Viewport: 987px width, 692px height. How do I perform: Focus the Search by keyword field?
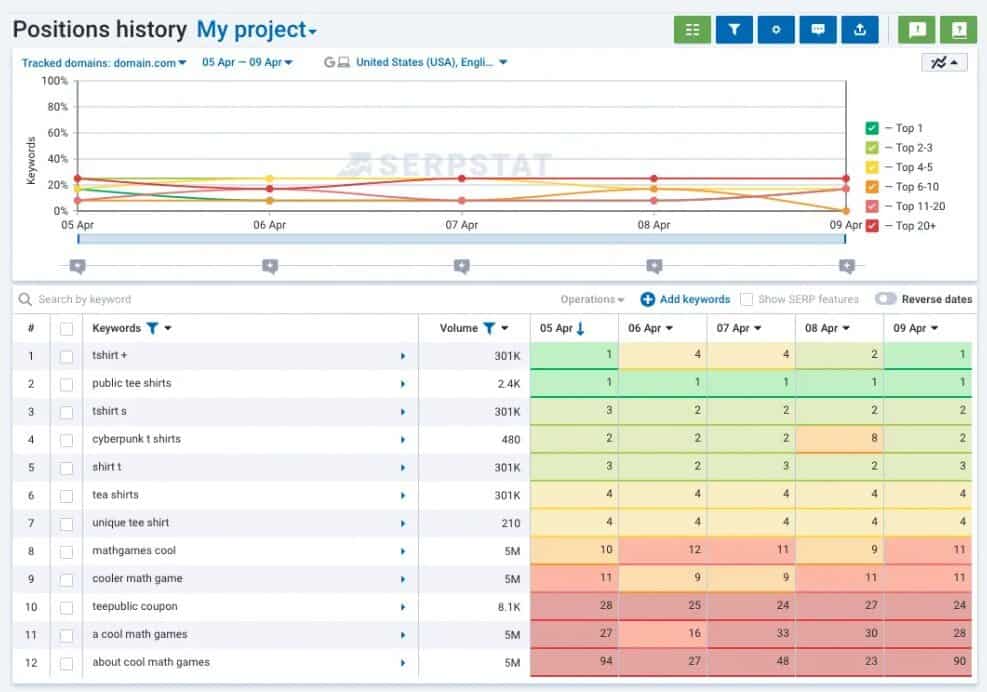point(283,299)
